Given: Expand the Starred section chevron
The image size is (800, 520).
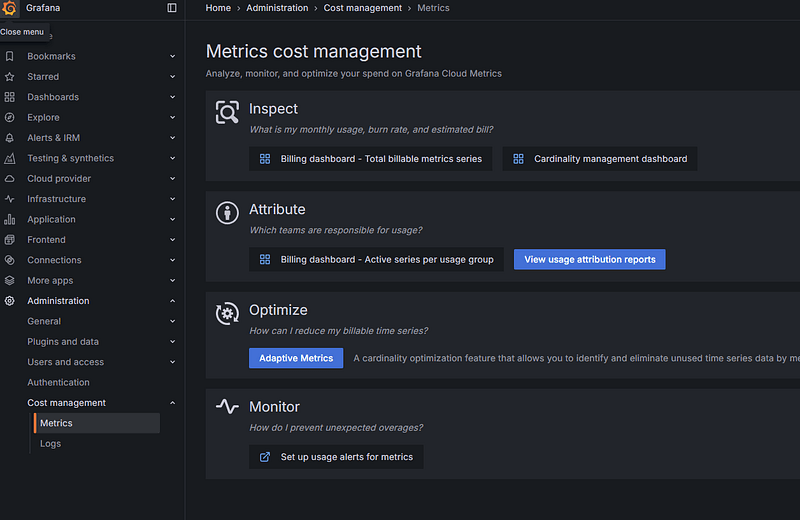Looking at the screenshot, I should (172, 77).
